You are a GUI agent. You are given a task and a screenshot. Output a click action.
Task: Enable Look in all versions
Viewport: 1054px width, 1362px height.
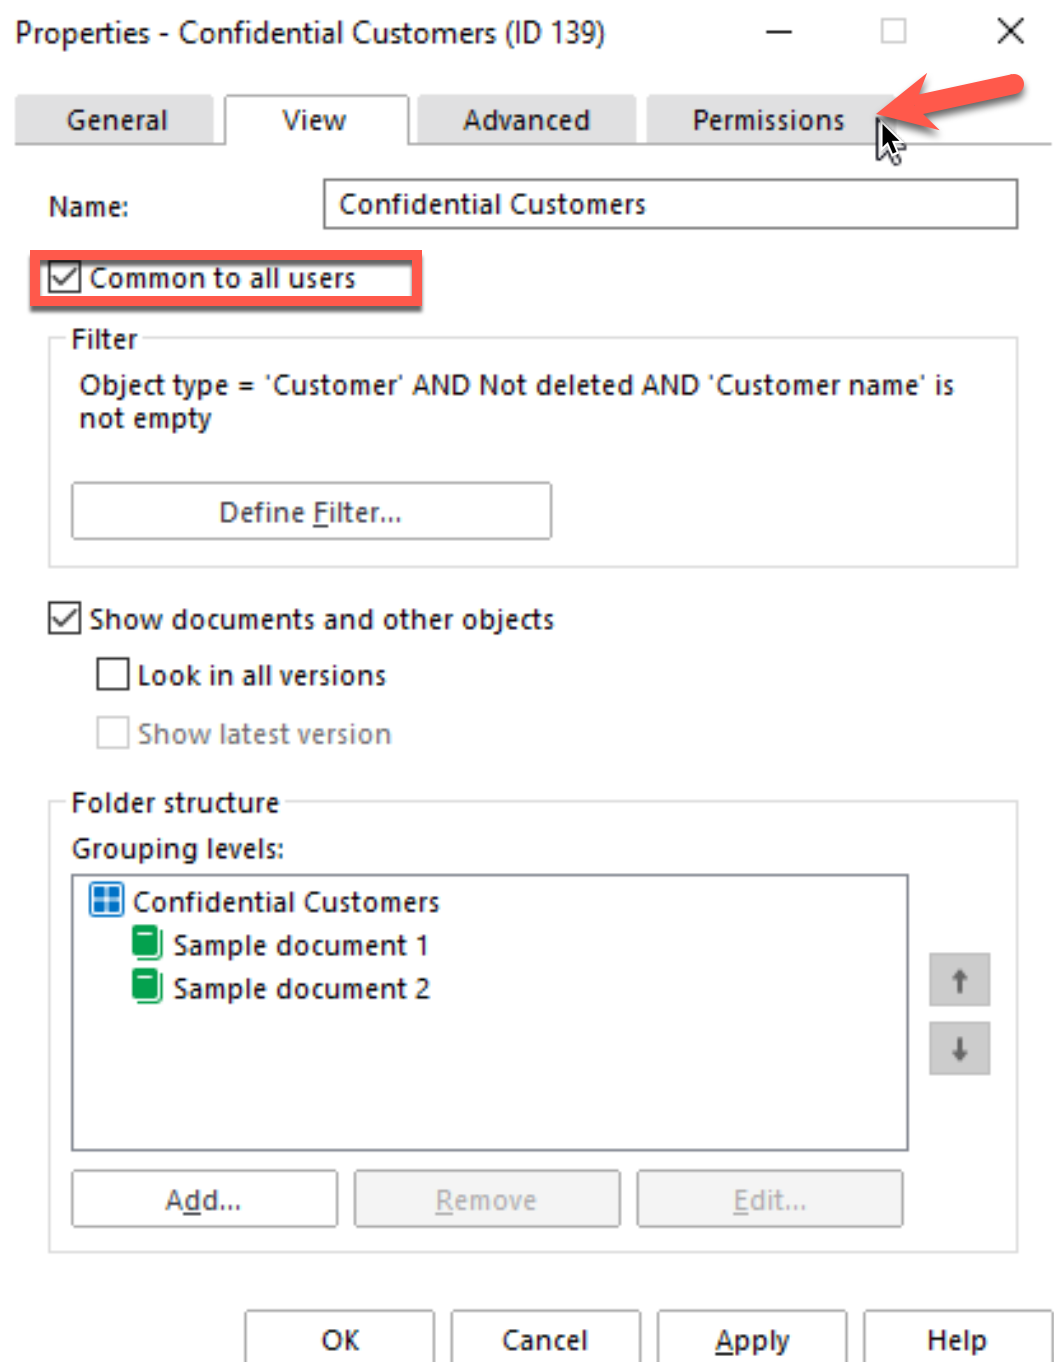(112, 675)
